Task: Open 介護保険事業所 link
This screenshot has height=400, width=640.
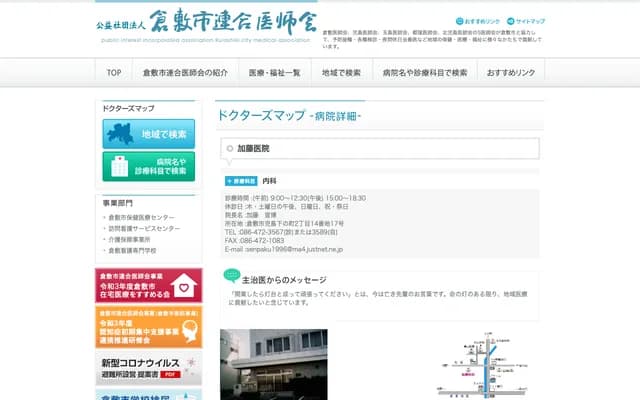Action: [129, 240]
